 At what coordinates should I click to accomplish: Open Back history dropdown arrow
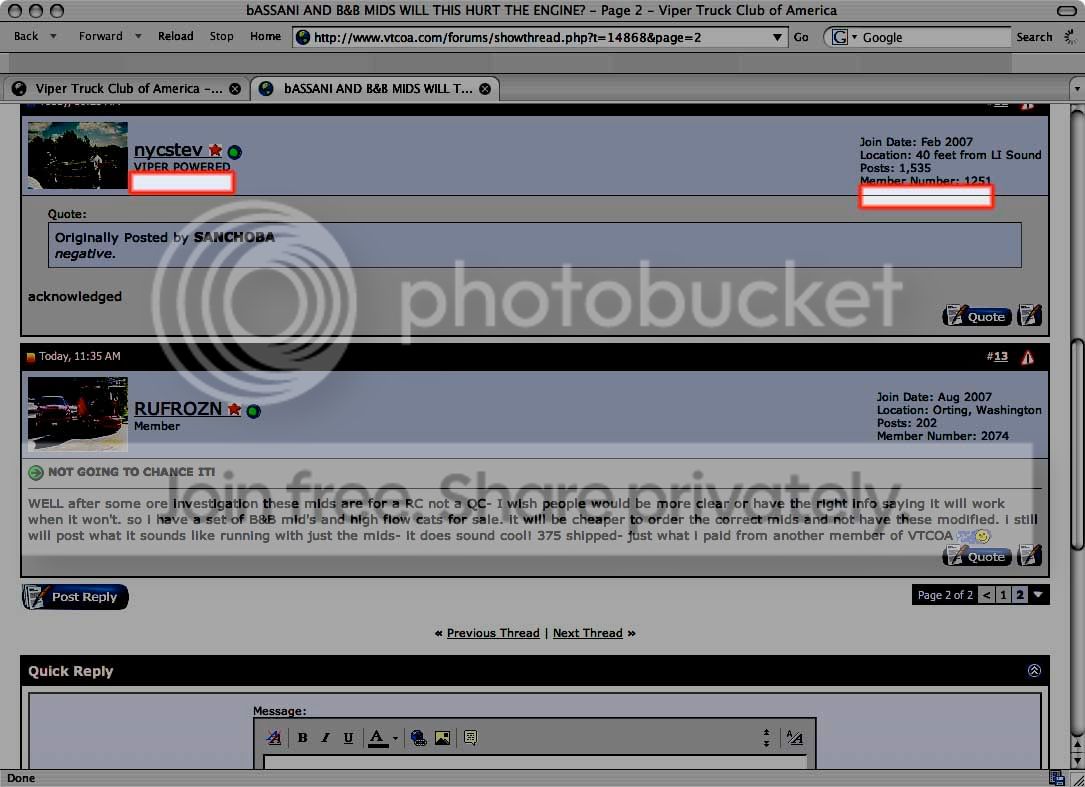tap(53, 36)
